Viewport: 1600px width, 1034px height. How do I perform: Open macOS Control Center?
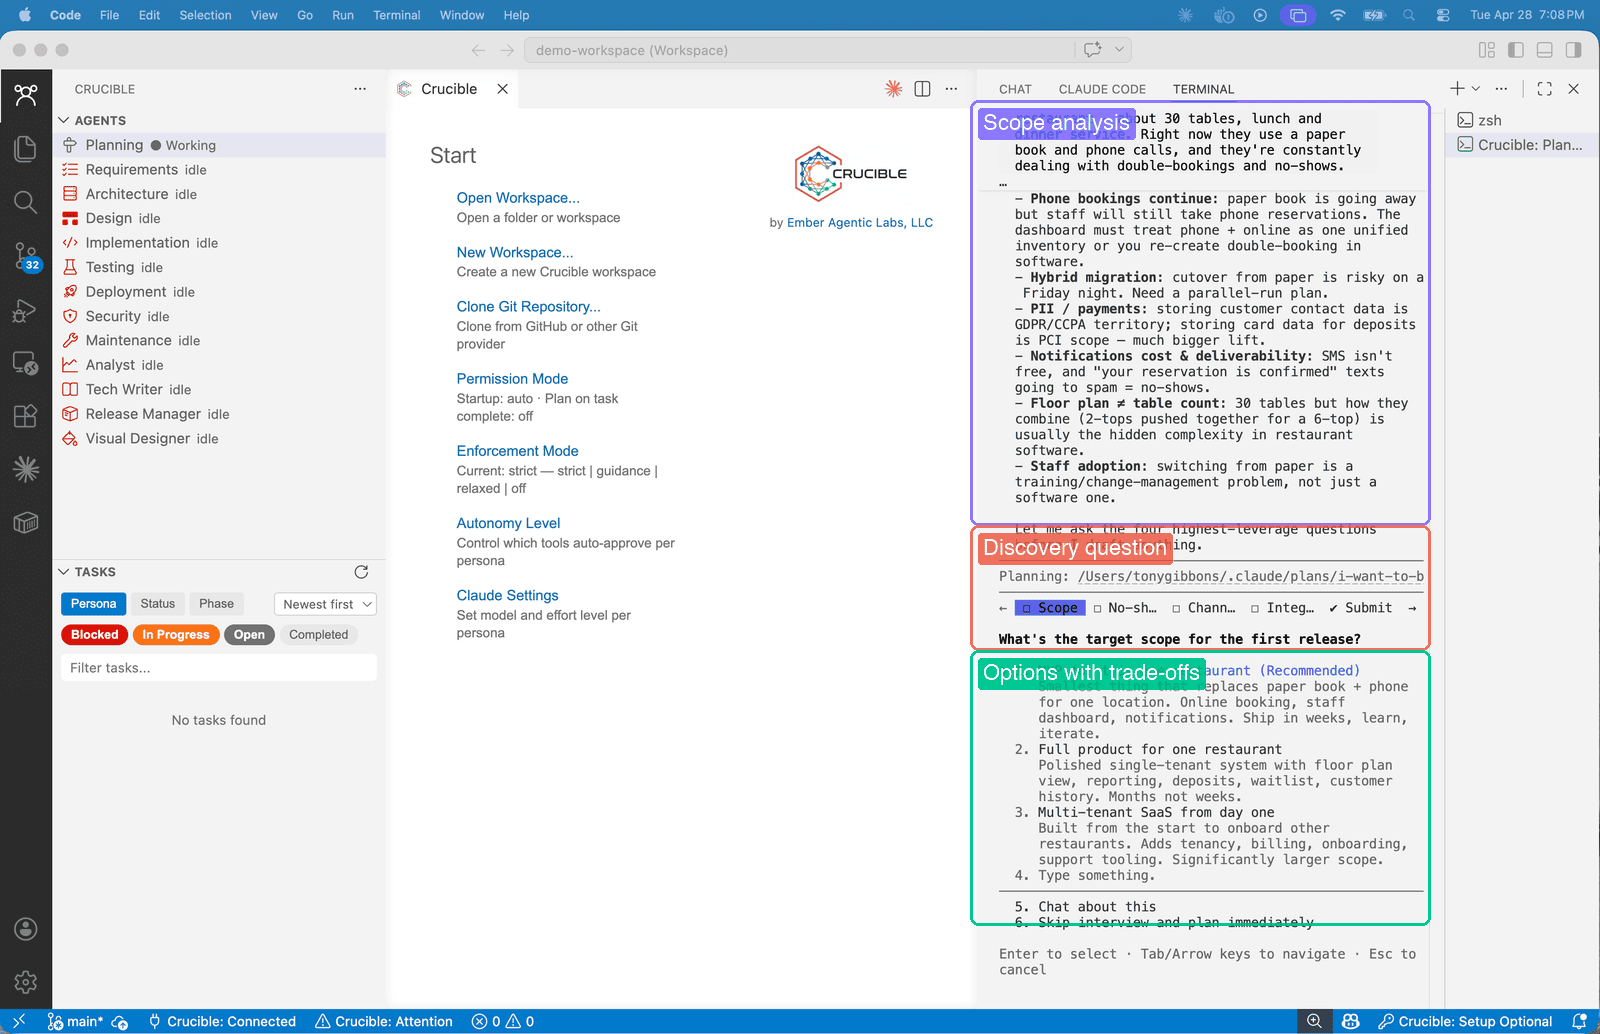coord(1443,15)
